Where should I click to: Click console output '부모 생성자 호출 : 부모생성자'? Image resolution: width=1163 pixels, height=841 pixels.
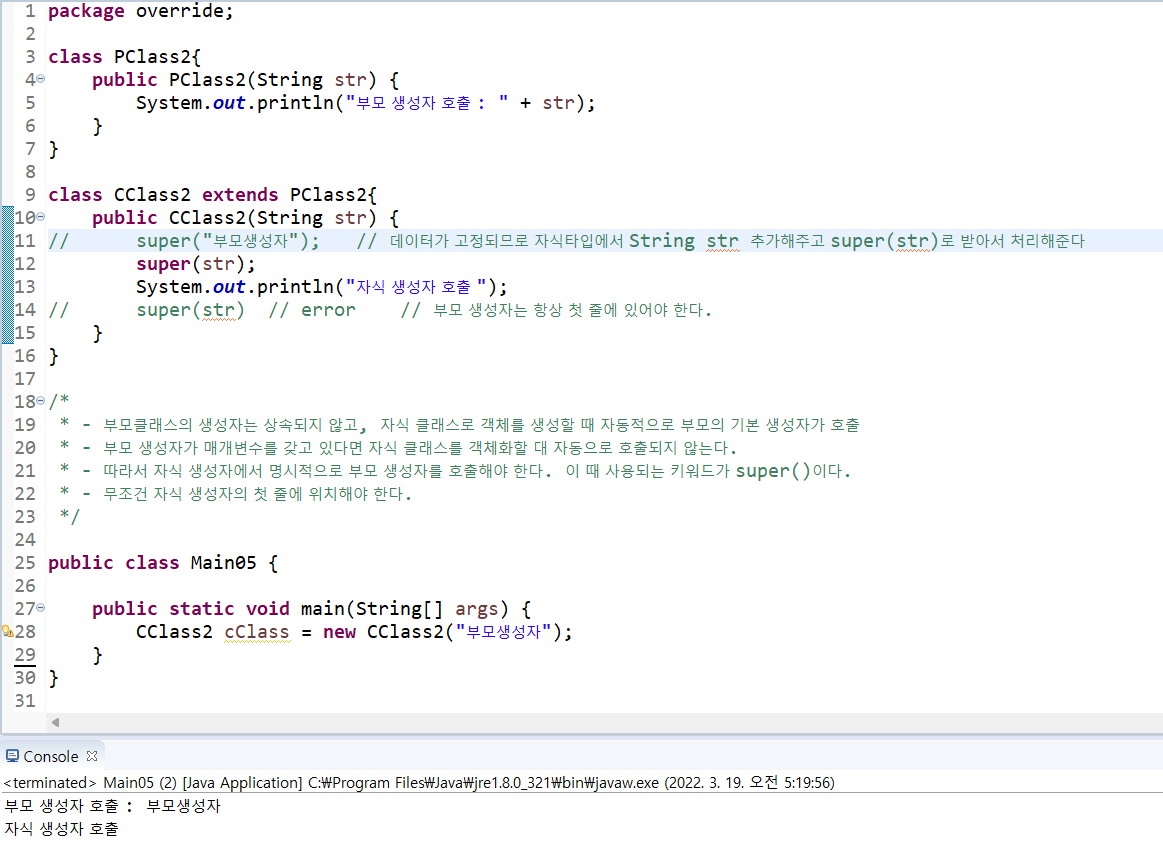point(112,806)
